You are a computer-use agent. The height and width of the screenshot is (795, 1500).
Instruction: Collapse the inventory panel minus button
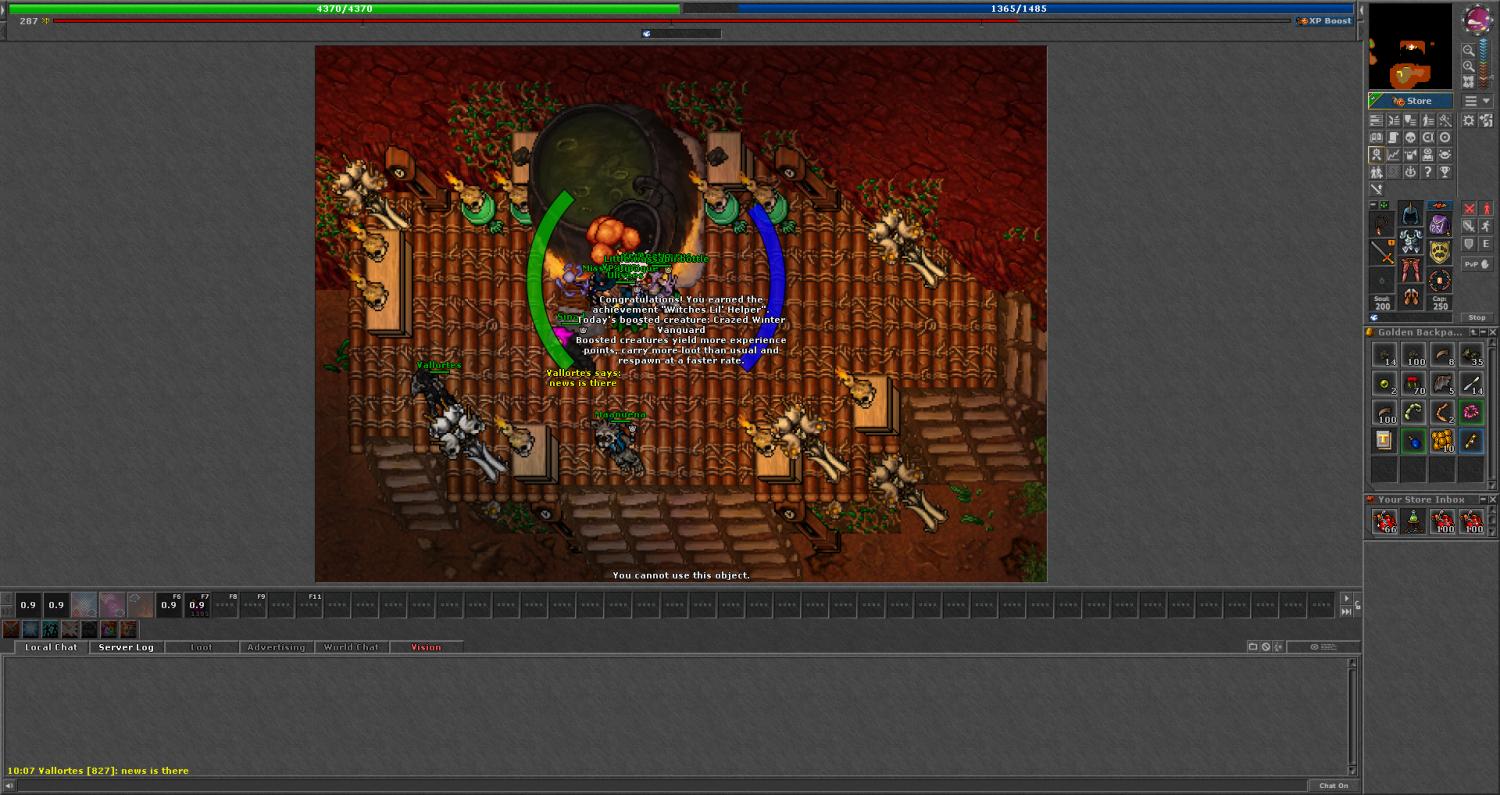coord(1373,204)
